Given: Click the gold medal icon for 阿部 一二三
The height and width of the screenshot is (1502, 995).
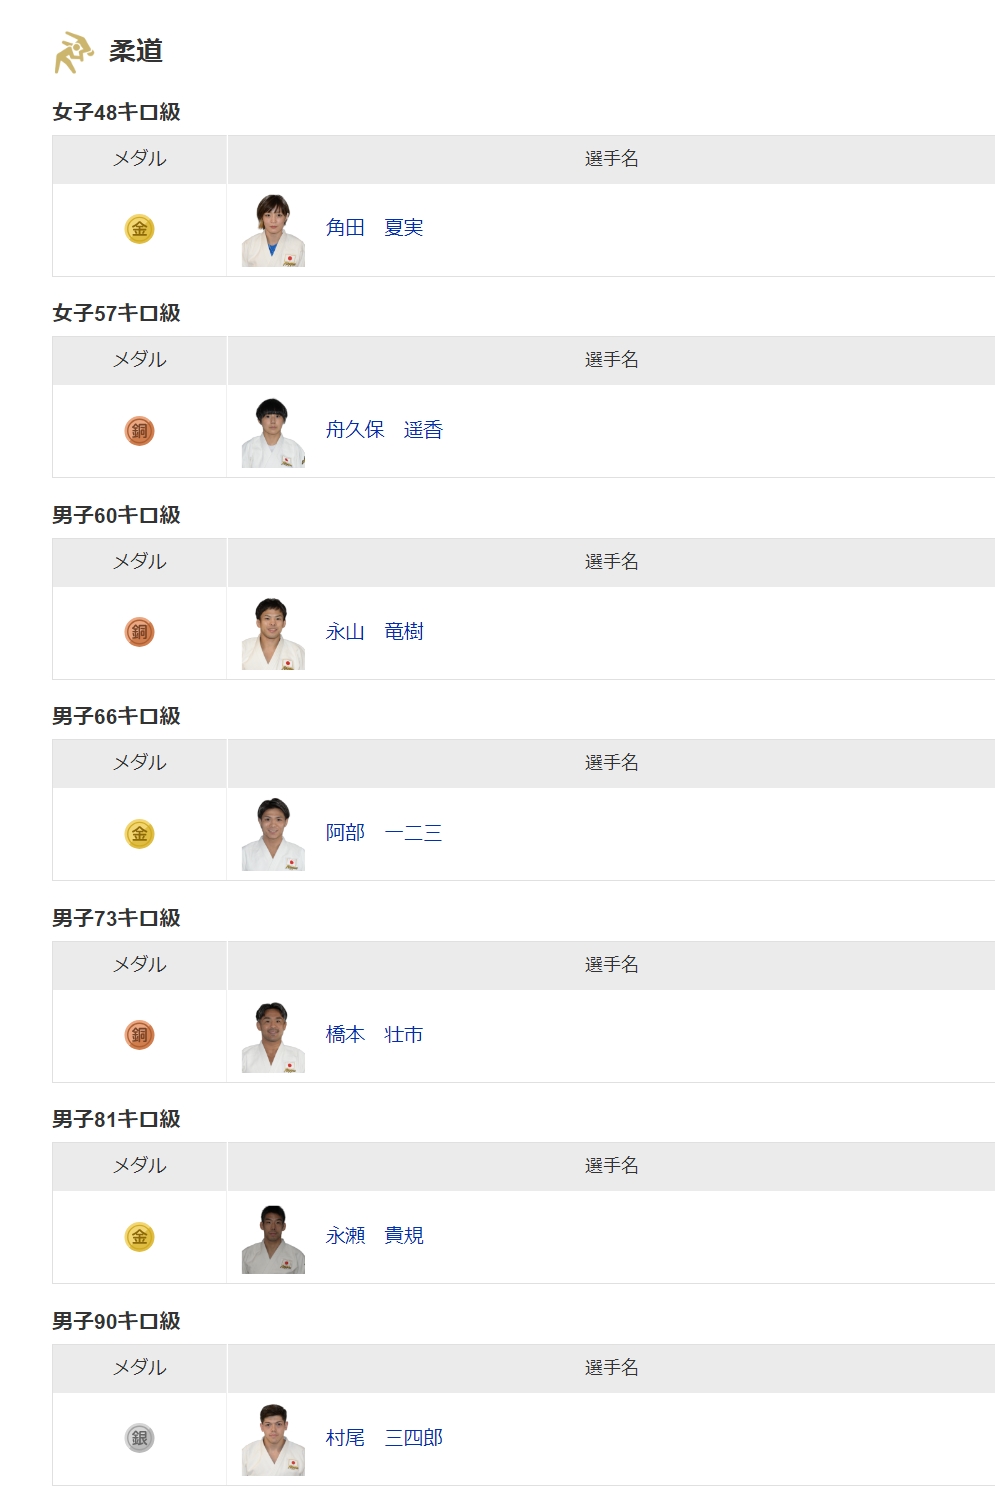Looking at the screenshot, I should (139, 834).
